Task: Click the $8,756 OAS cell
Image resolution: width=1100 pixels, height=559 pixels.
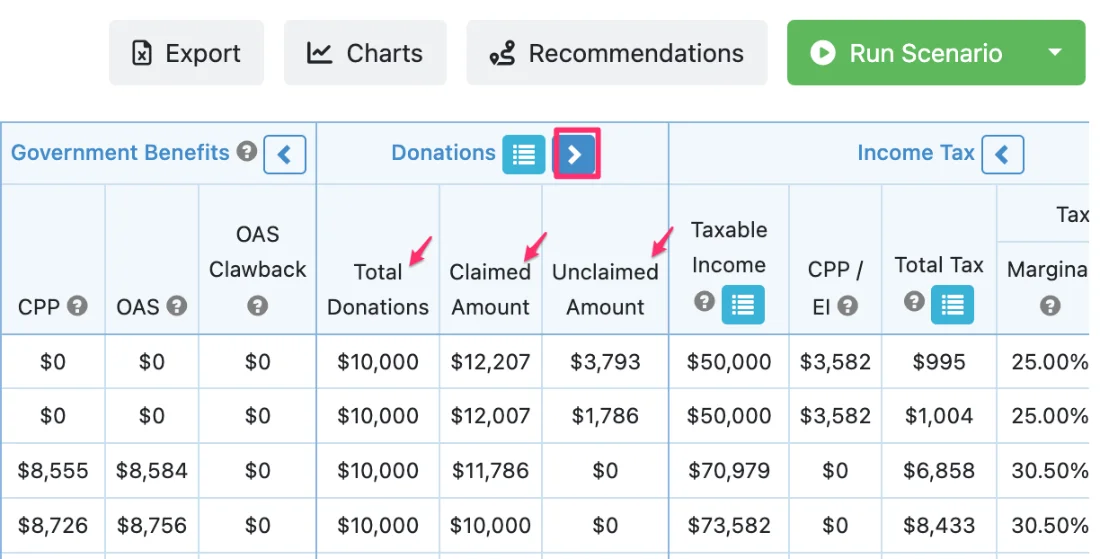Action: click(x=152, y=525)
